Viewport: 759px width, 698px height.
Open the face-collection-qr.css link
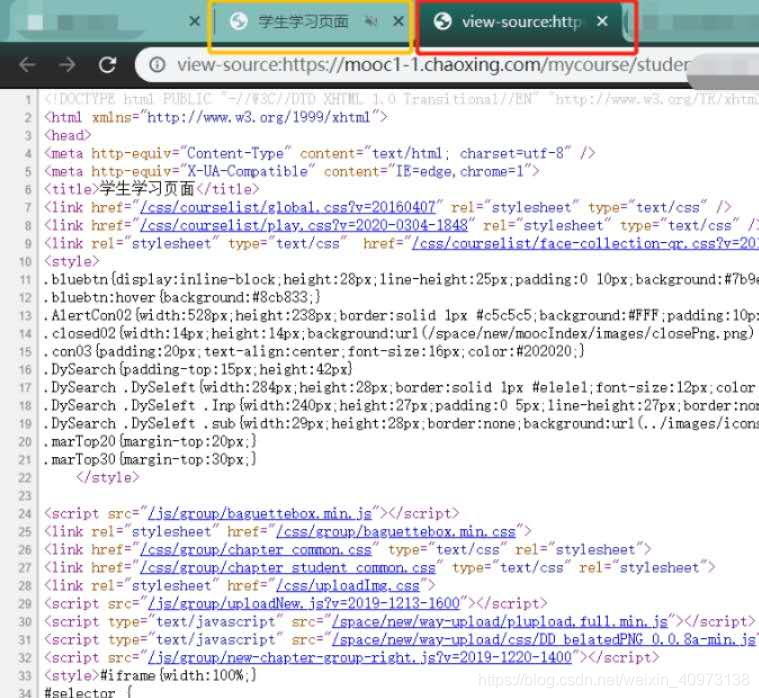coord(585,243)
